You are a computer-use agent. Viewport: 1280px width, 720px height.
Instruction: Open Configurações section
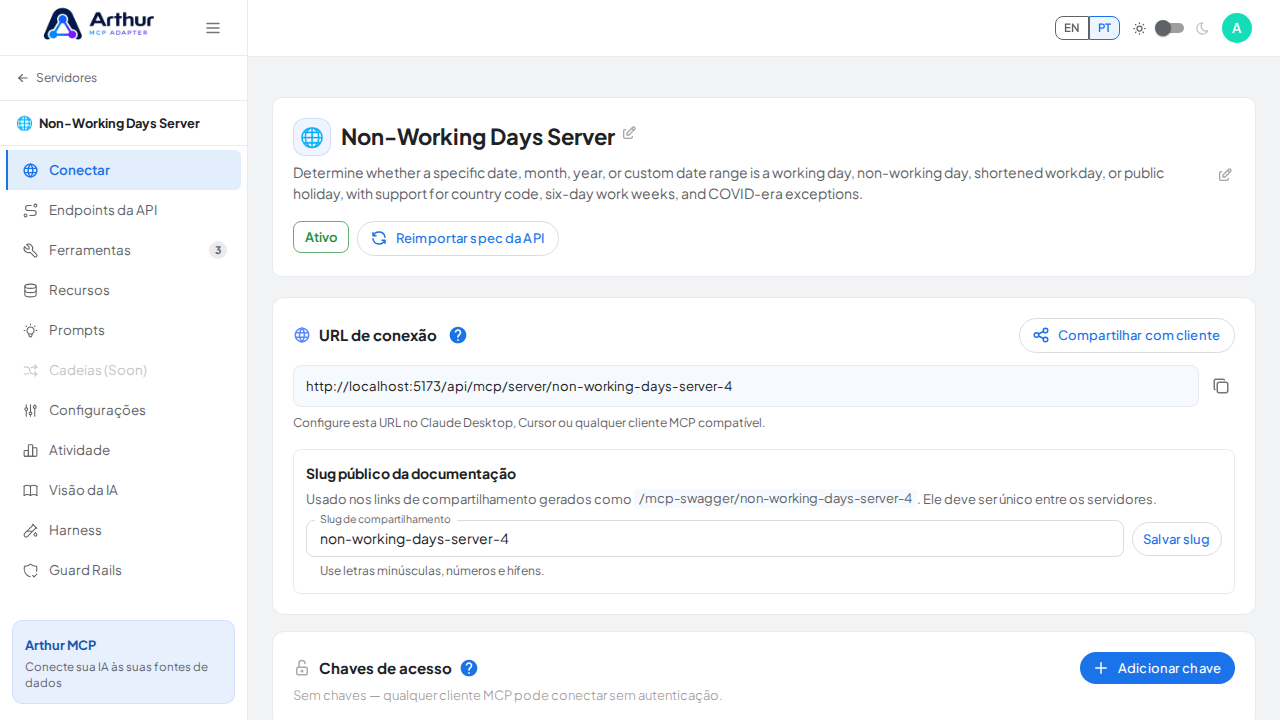click(x=123, y=410)
